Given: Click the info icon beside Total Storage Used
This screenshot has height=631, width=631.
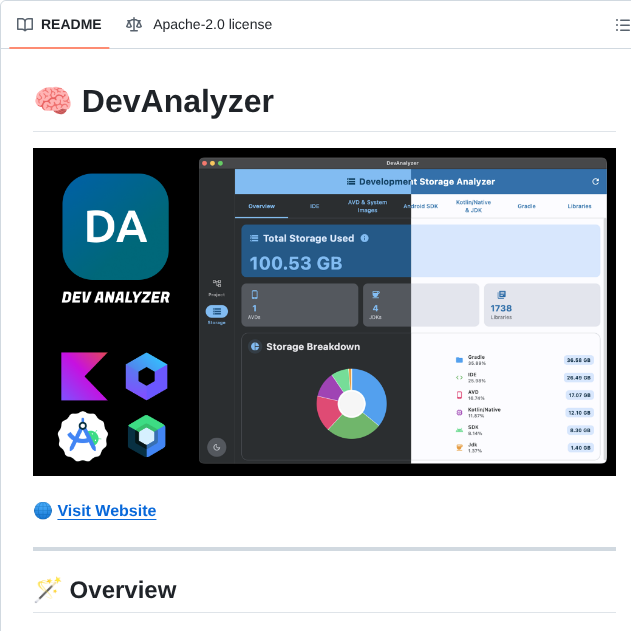Looking at the screenshot, I should coord(365,238).
